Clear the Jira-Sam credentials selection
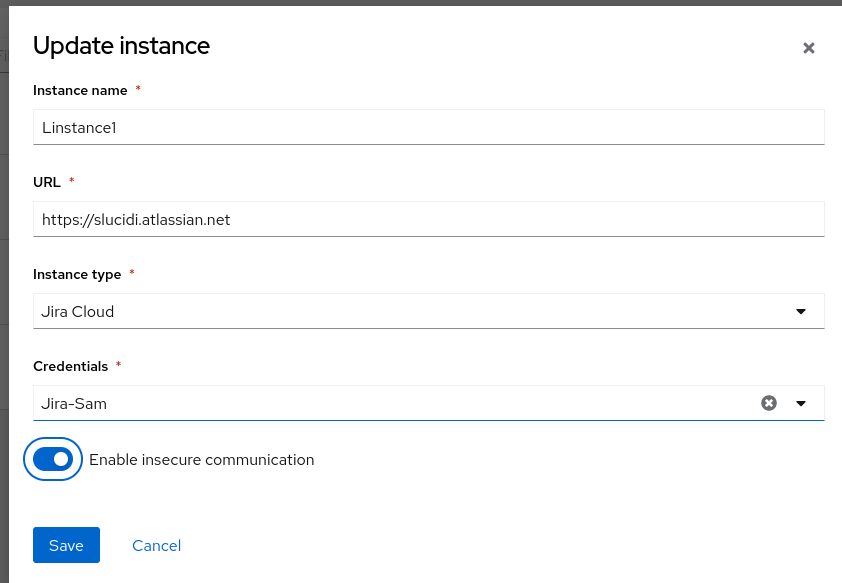 768,403
